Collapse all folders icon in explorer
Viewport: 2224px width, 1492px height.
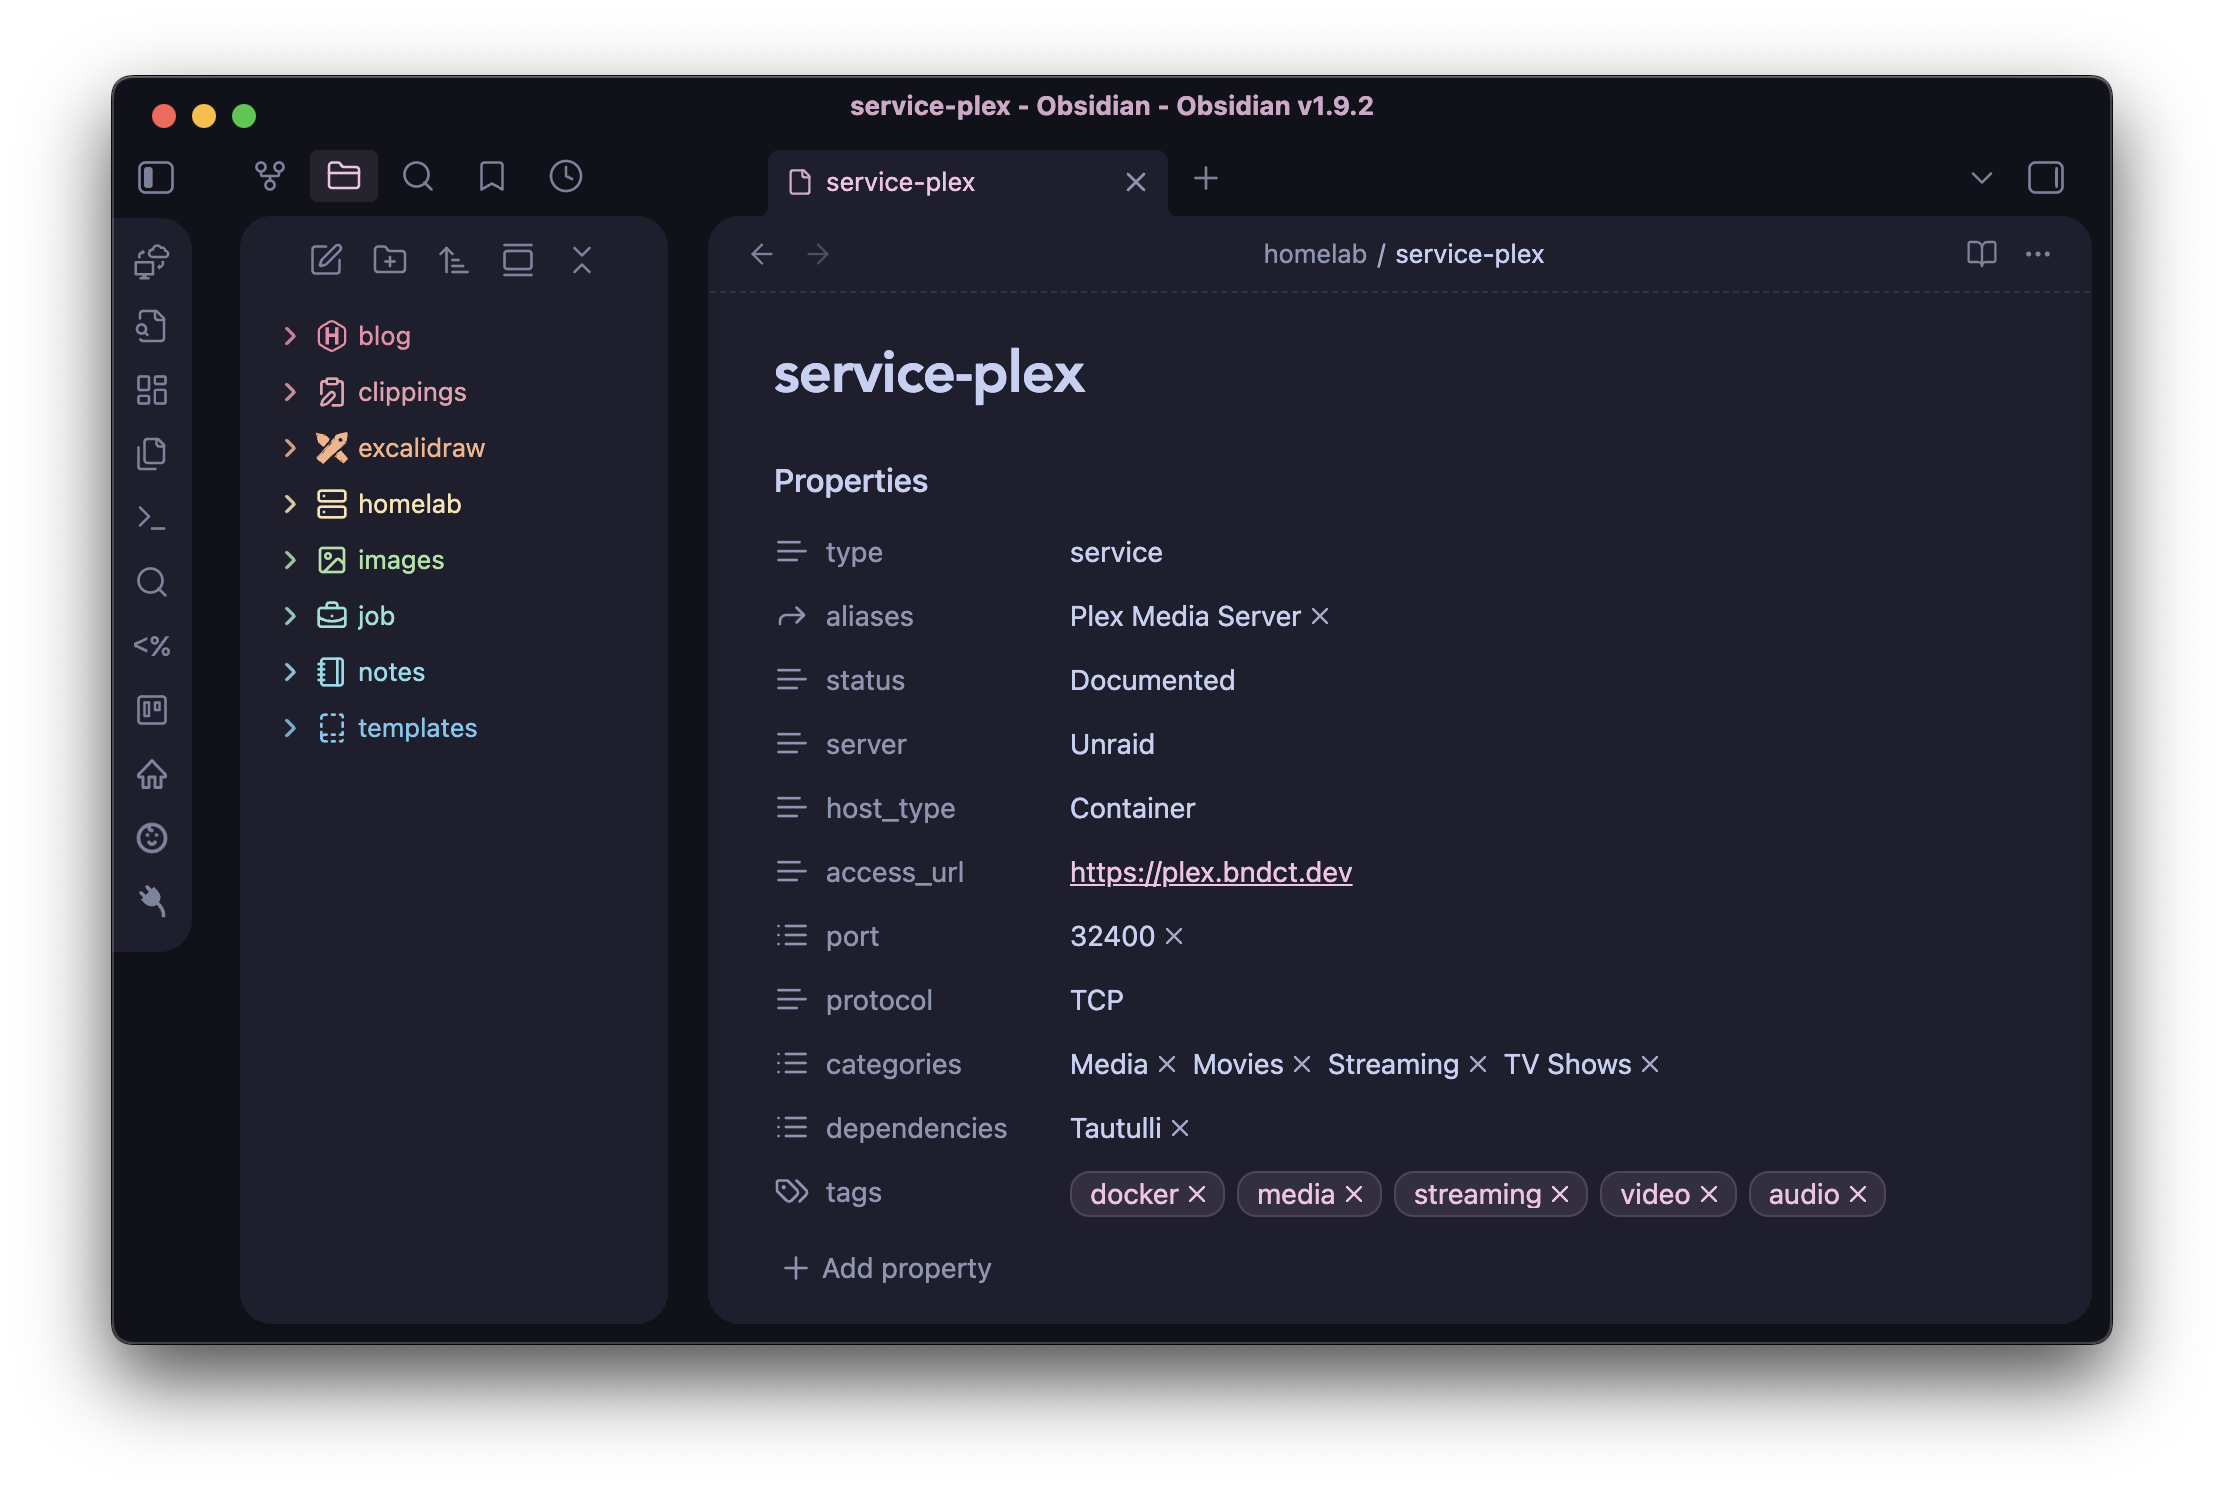(x=582, y=260)
